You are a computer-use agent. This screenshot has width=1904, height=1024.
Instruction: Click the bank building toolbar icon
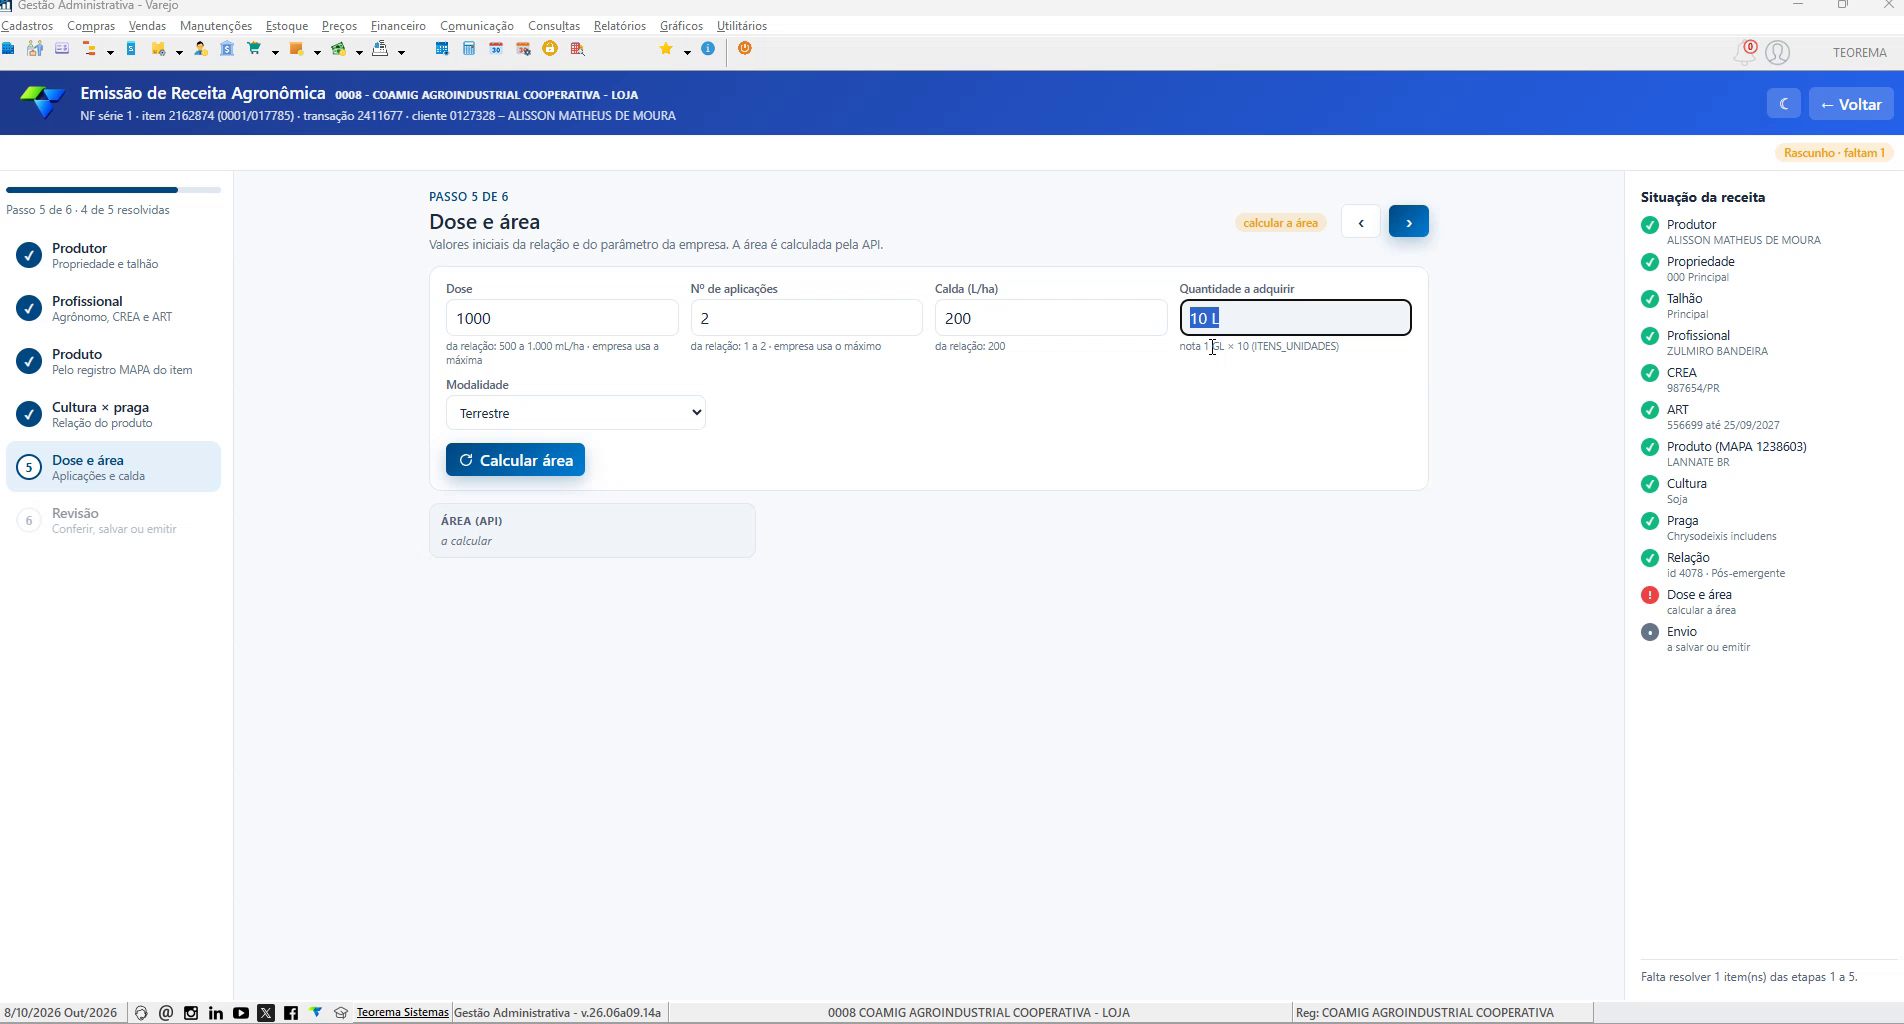click(227, 49)
